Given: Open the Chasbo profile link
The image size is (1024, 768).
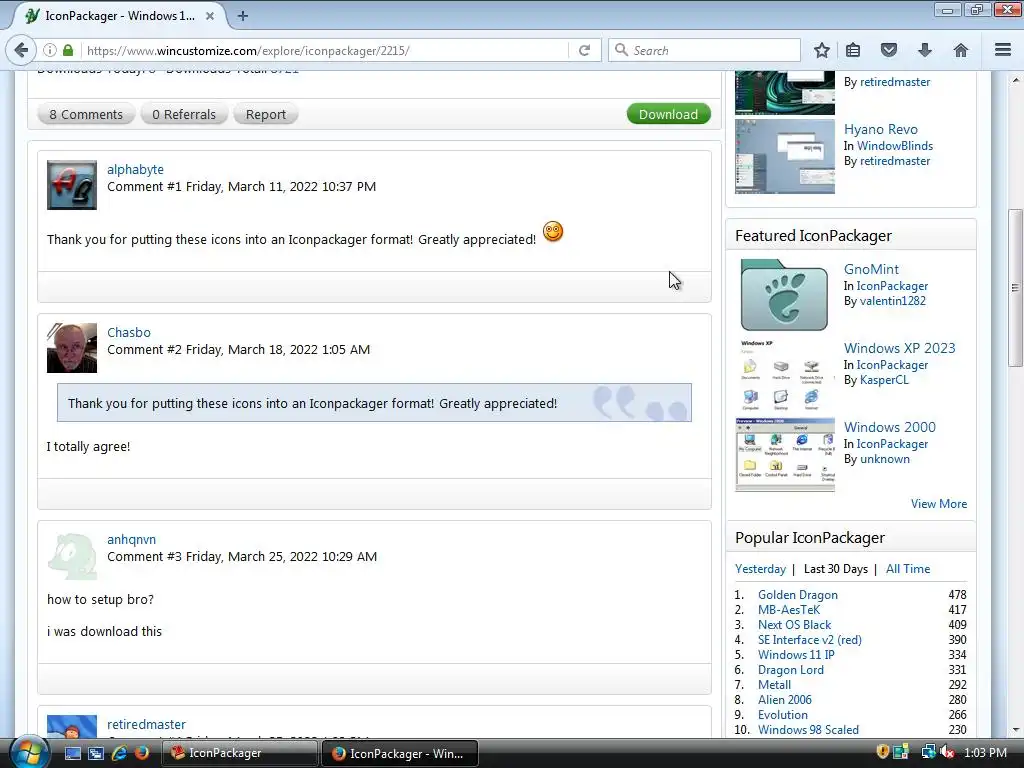Looking at the screenshot, I should point(129,332).
